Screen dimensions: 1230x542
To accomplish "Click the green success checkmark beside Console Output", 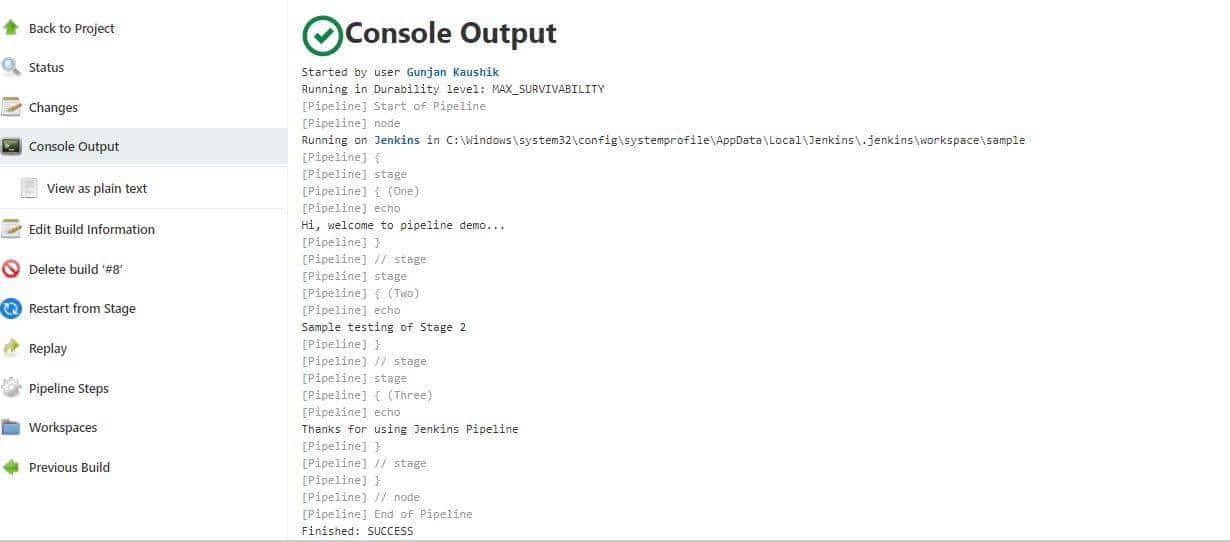I will 322,35.
